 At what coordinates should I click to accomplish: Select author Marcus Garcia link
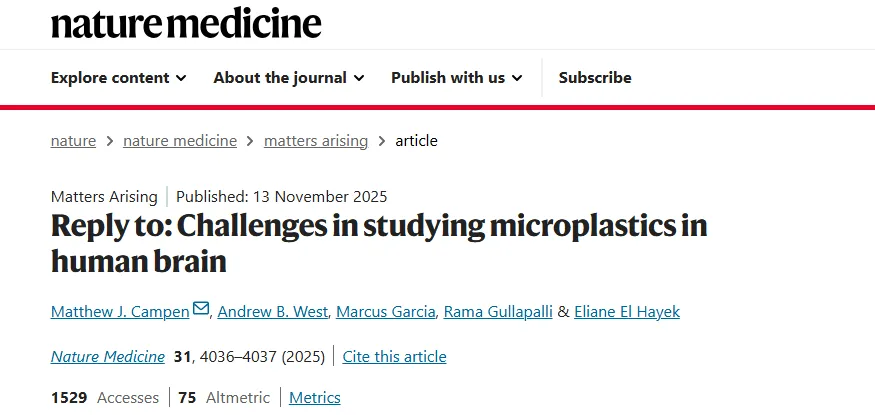coord(386,312)
